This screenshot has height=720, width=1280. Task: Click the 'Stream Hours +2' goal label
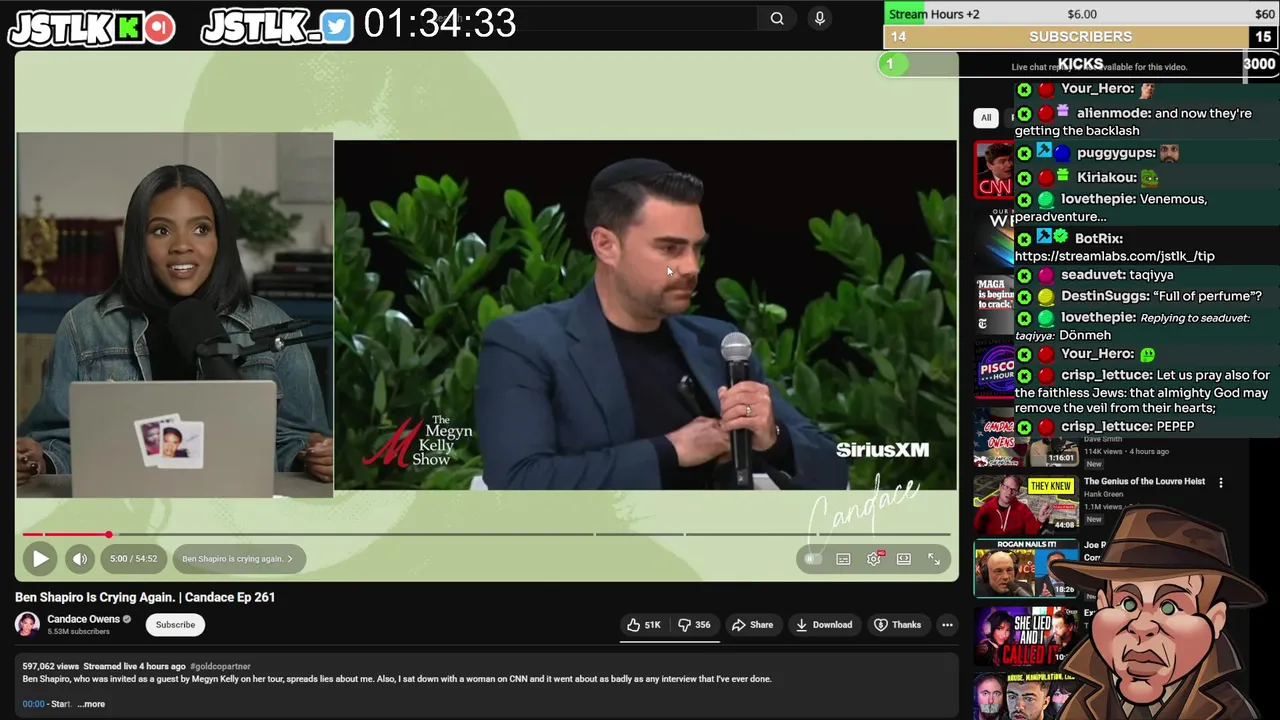coord(934,14)
